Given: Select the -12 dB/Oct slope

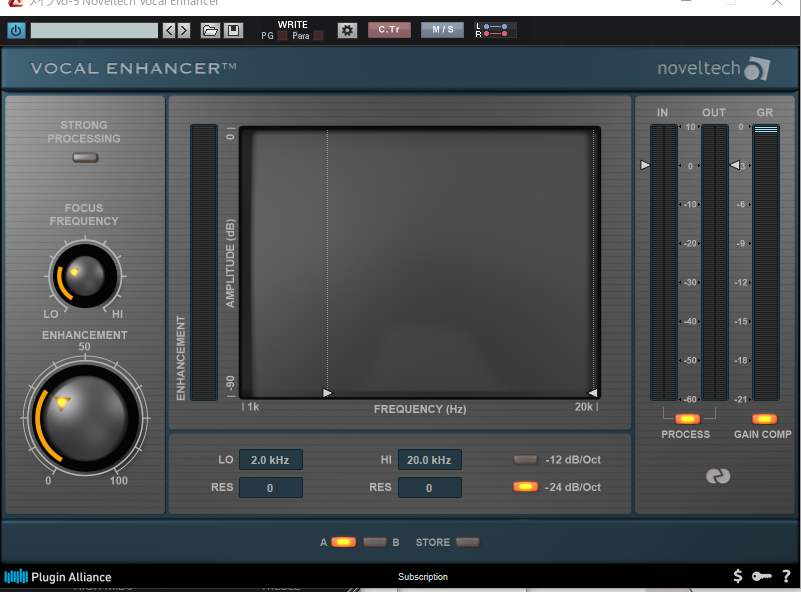Looking at the screenshot, I should [x=526, y=460].
